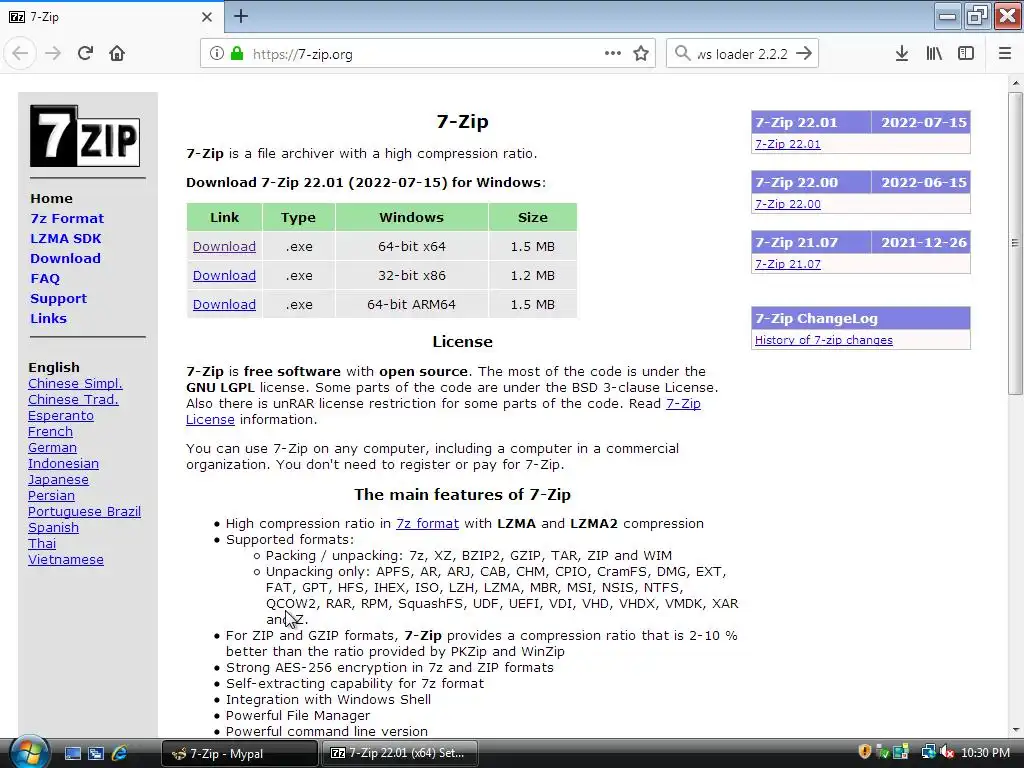Image resolution: width=1024 pixels, height=768 pixels.
Task: Open the 7z format link
Action: 427,524
